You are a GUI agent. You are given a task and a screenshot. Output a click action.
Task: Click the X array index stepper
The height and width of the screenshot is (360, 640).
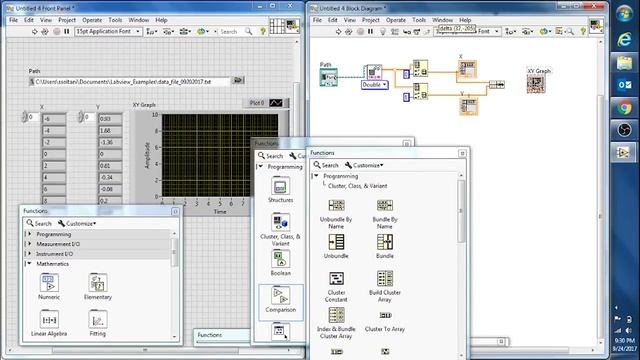coord(24,117)
